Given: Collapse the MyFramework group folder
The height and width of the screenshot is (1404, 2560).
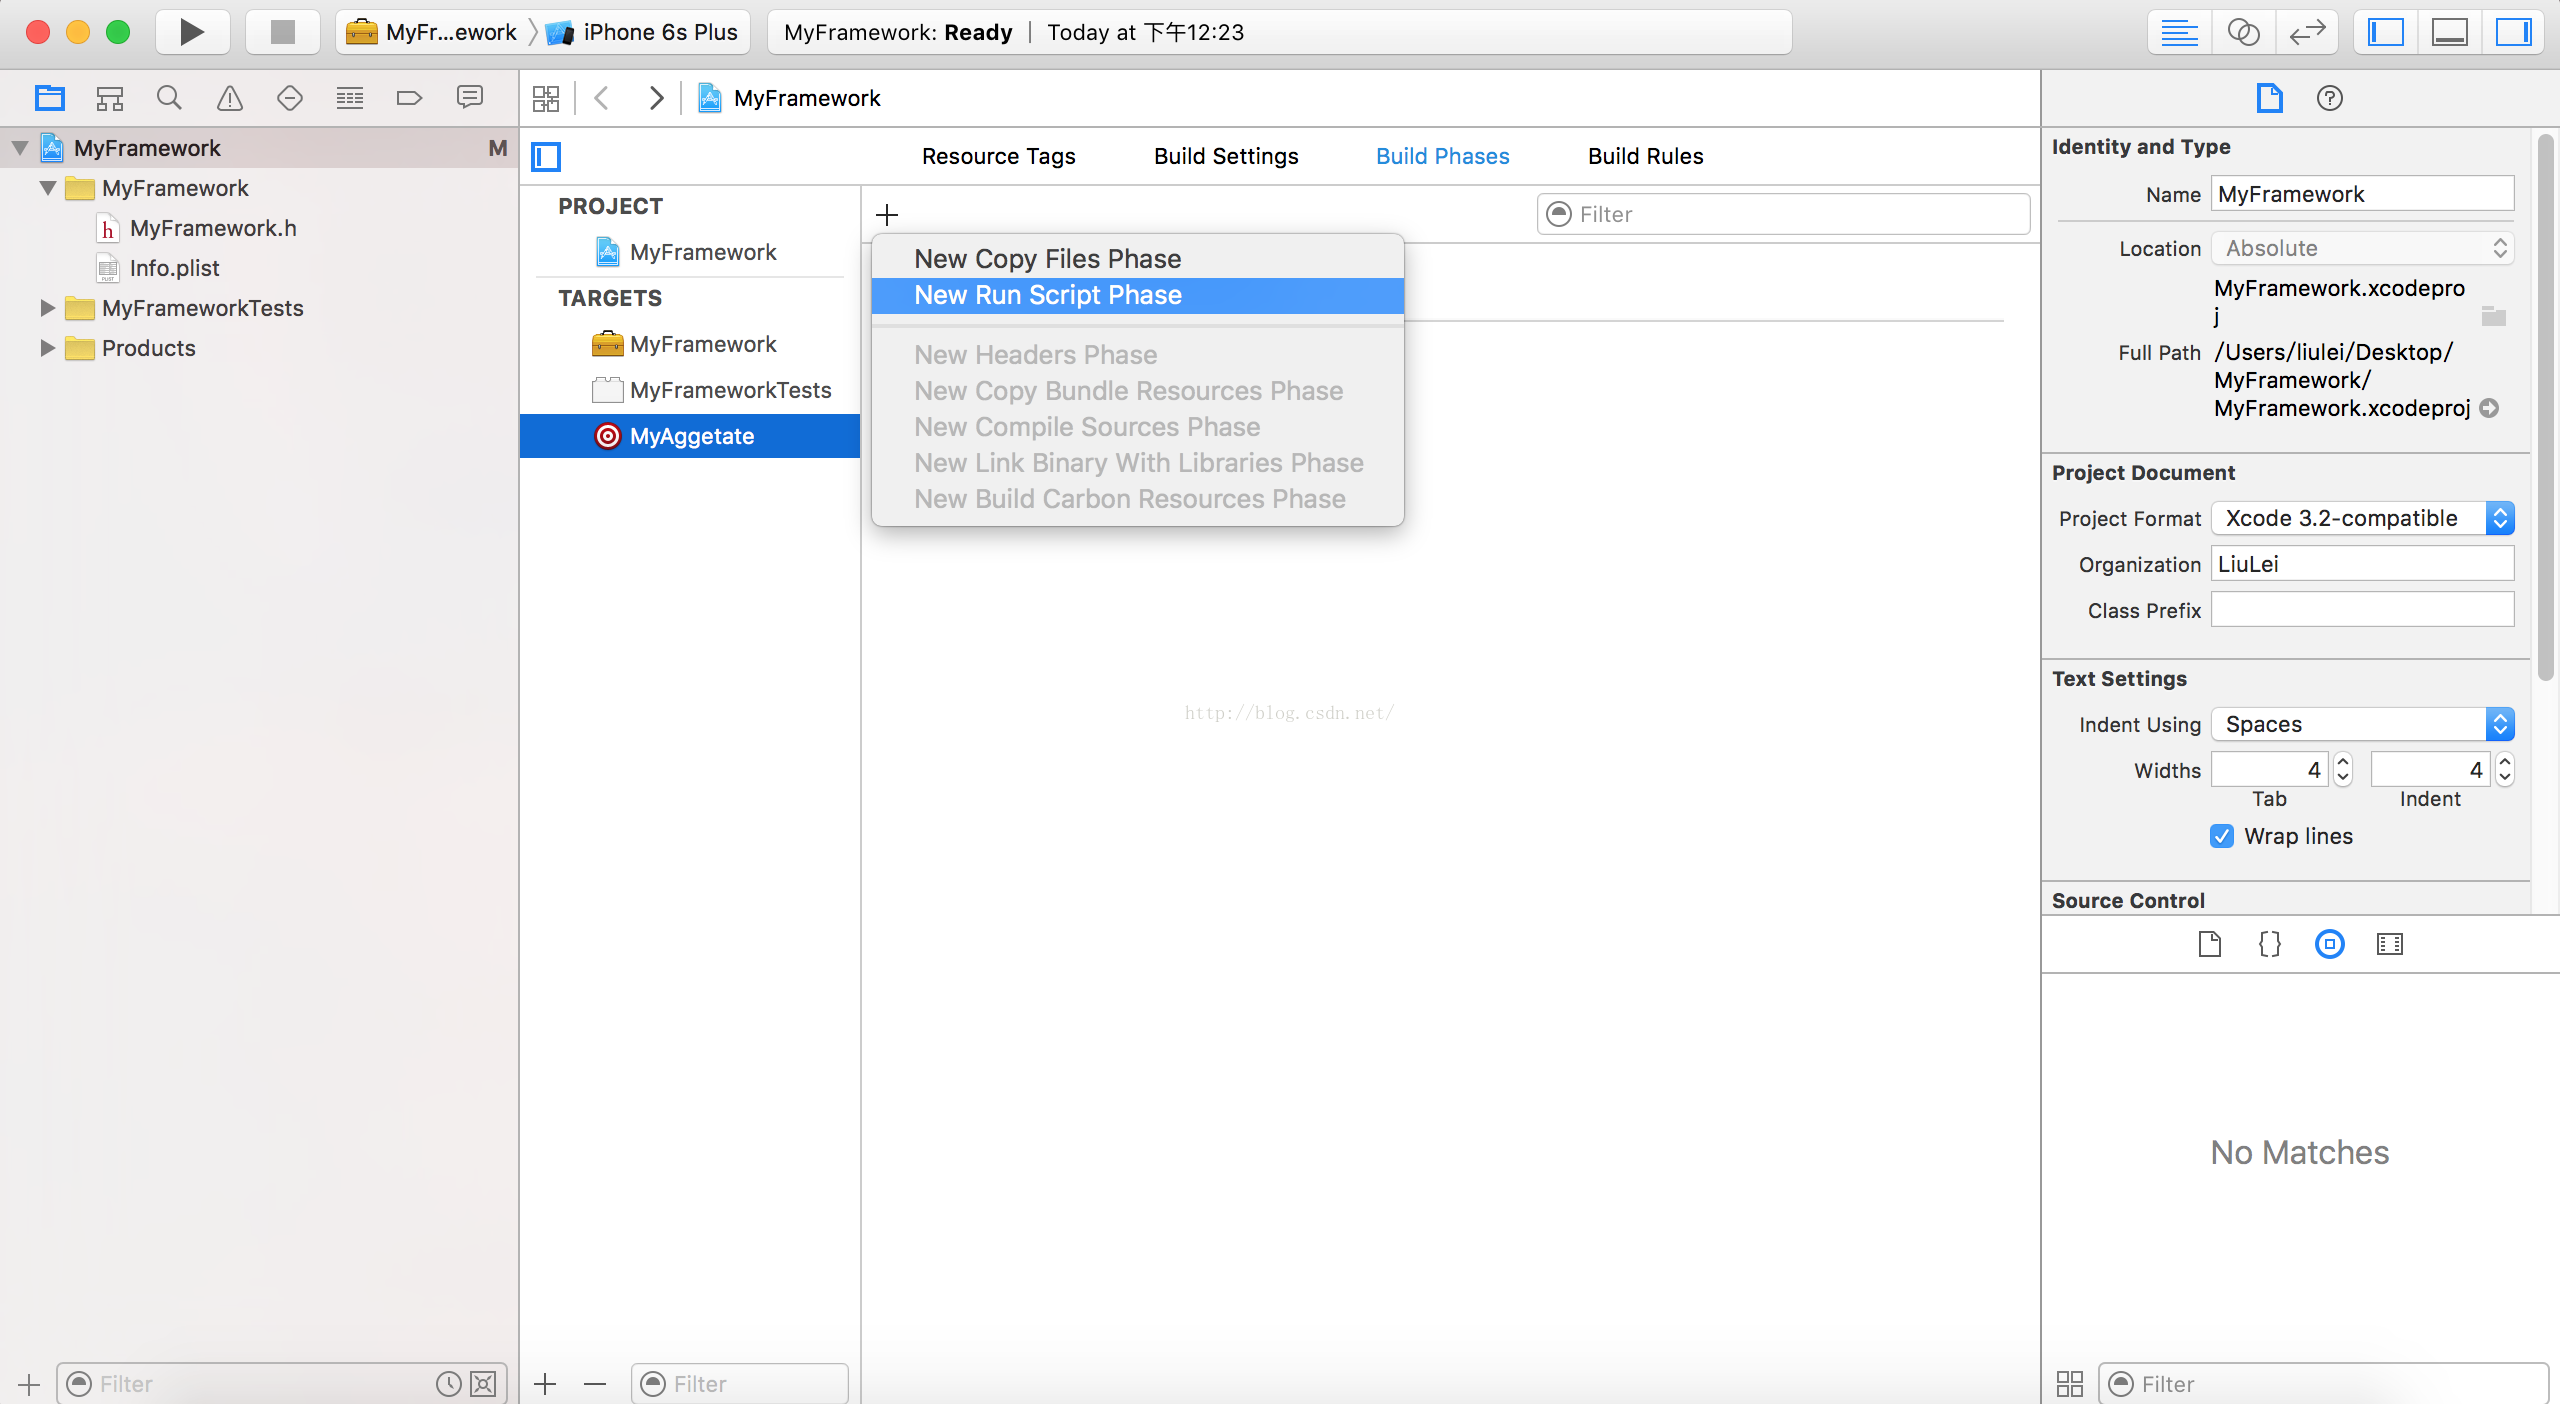Looking at the screenshot, I should (47, 188).
